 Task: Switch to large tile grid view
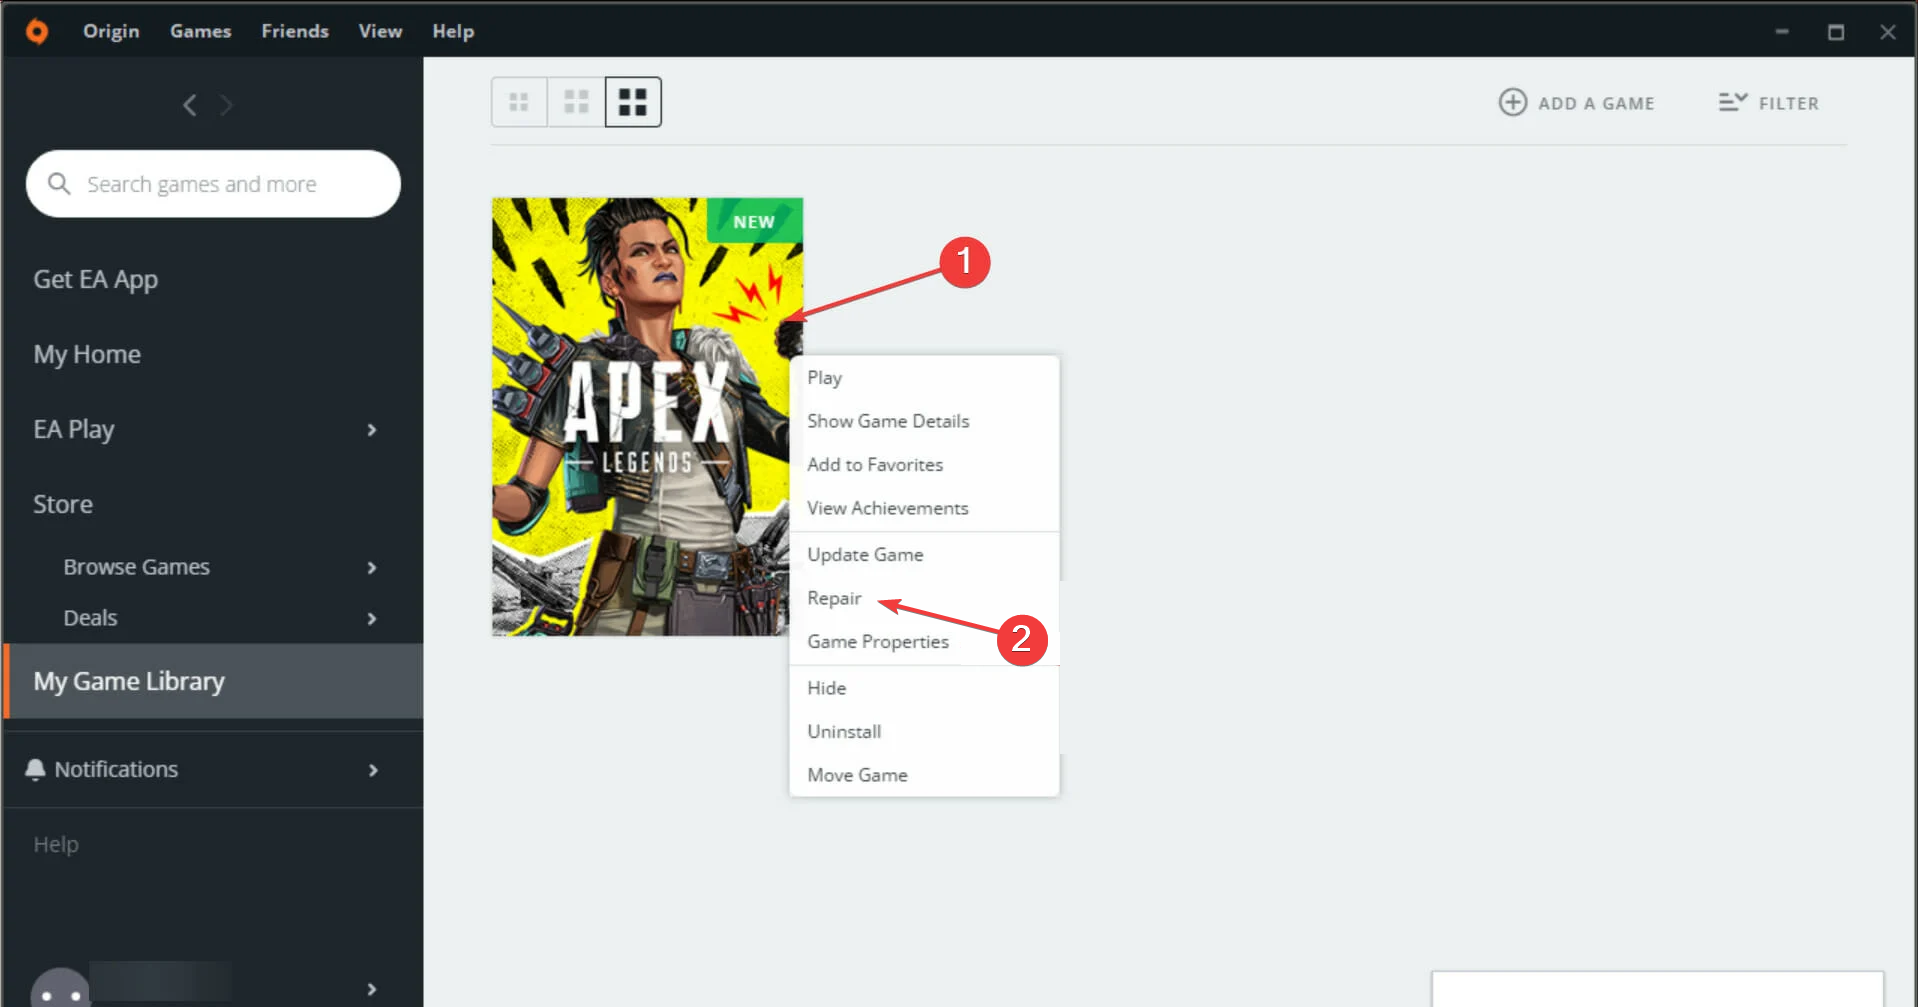point(633,102)
